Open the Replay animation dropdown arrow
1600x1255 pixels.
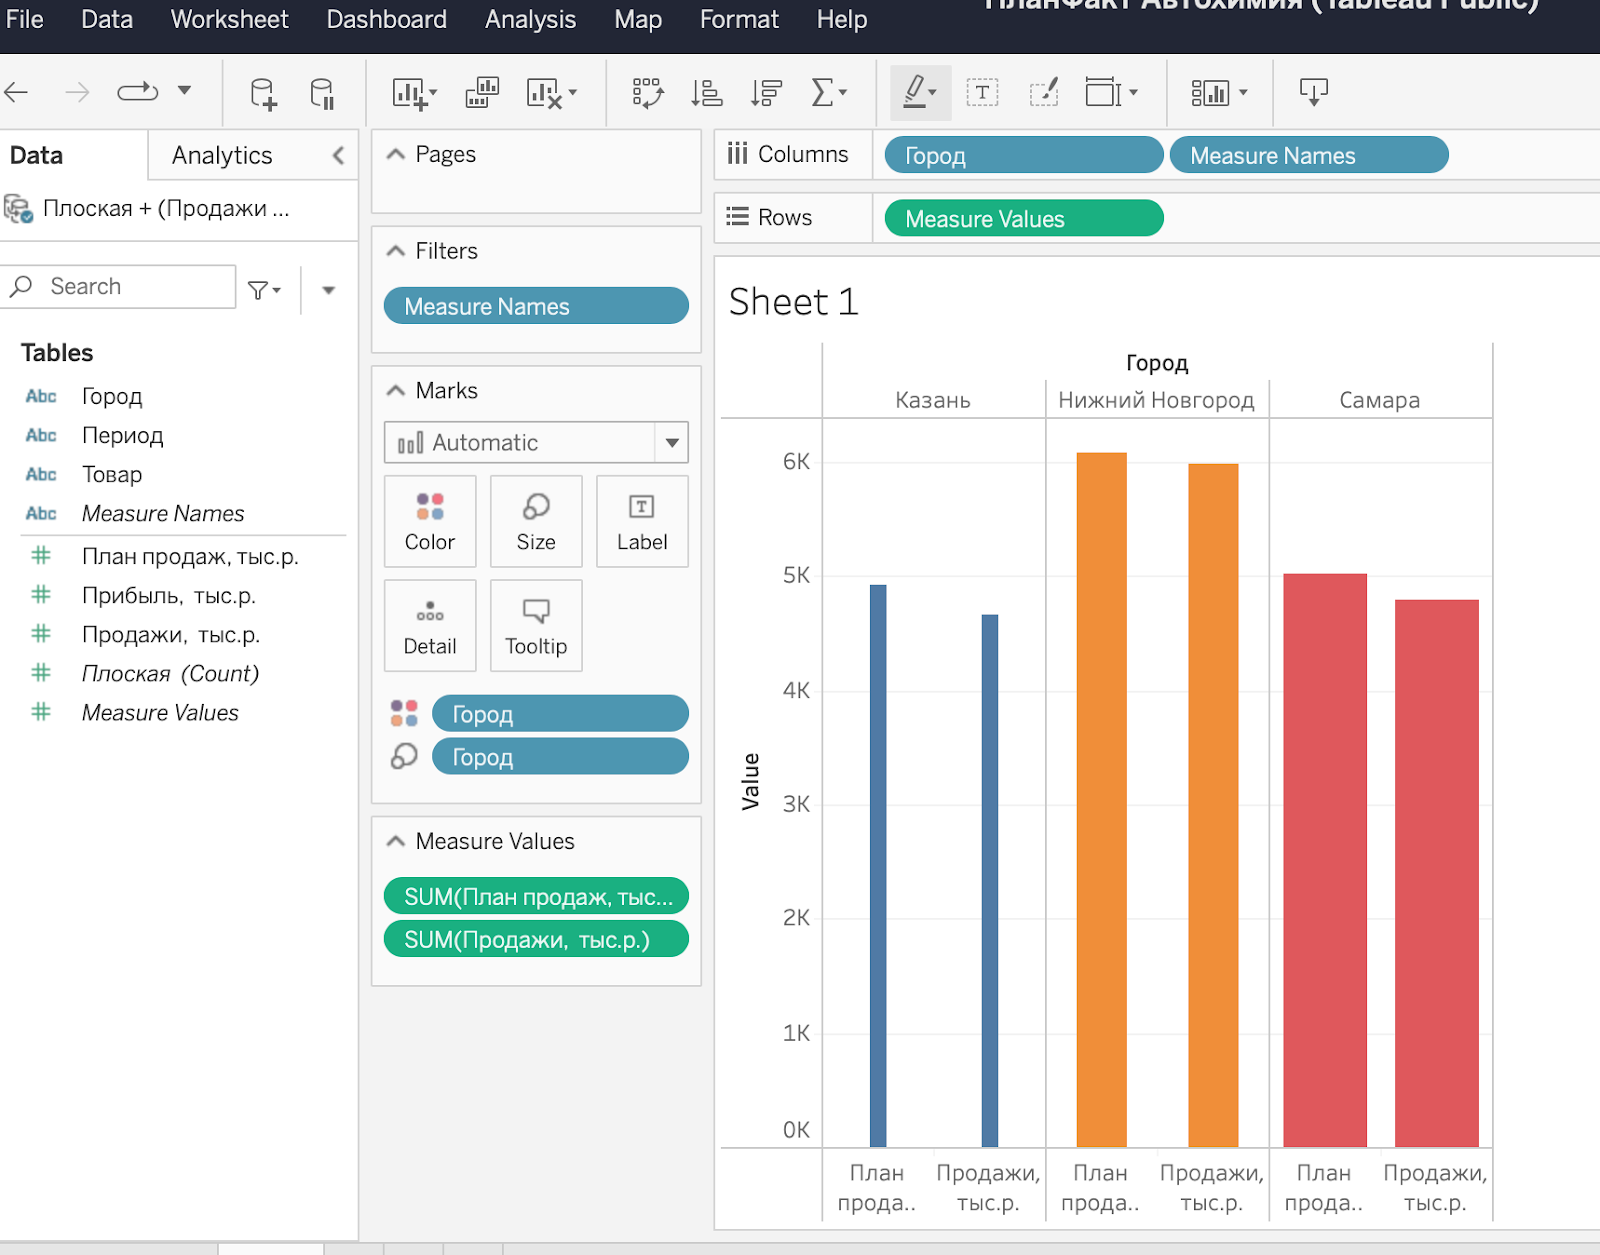(185, 91)
